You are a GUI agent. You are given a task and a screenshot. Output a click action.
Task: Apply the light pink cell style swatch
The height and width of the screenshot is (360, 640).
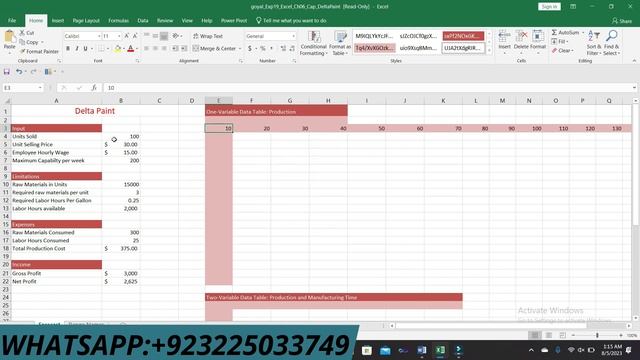375,48
